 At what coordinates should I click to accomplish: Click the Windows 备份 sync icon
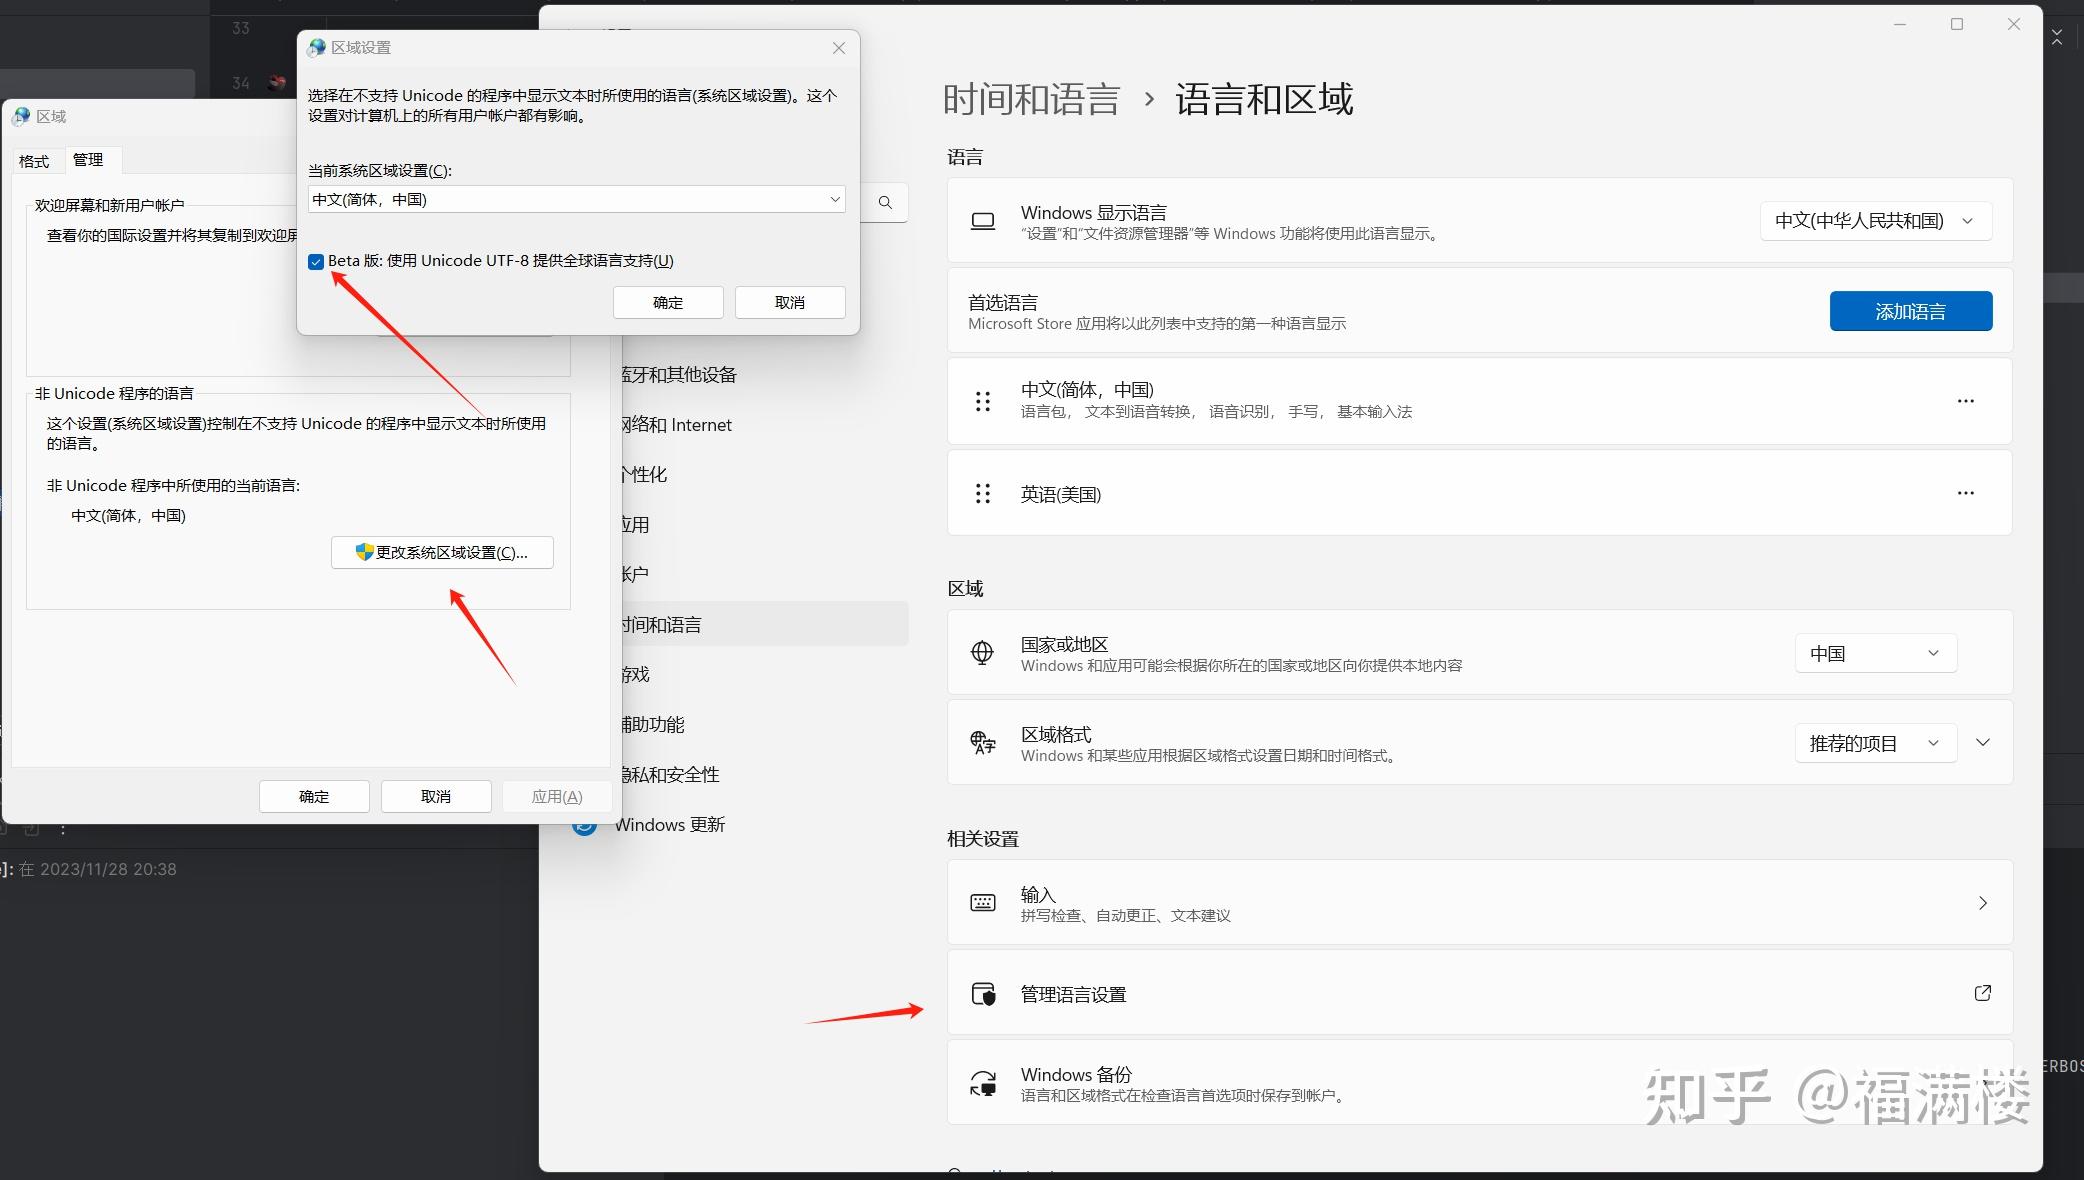pos(983,1084)
